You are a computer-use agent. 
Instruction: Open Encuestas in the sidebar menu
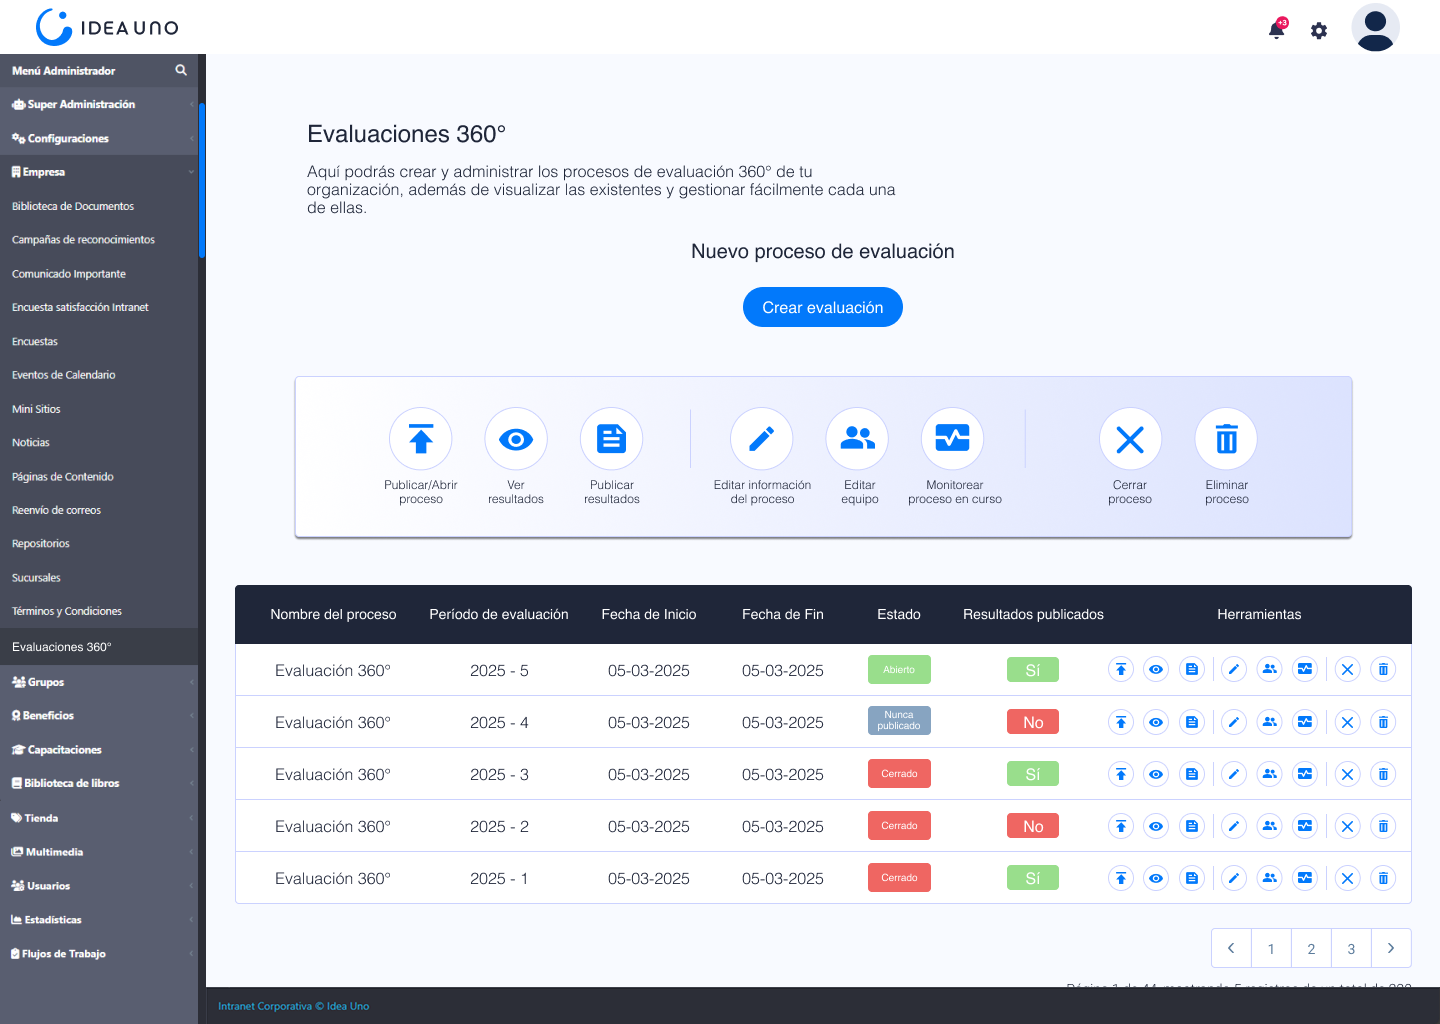(x=35, y=342)
